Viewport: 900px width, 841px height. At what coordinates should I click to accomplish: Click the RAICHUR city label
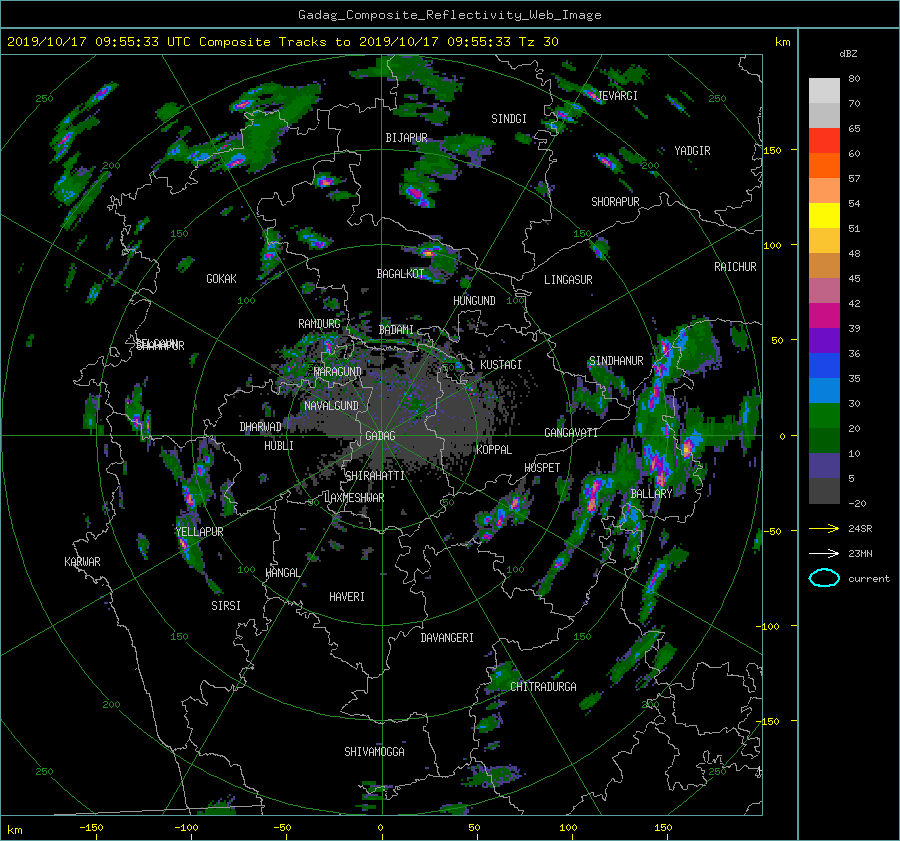pos(735,267)
